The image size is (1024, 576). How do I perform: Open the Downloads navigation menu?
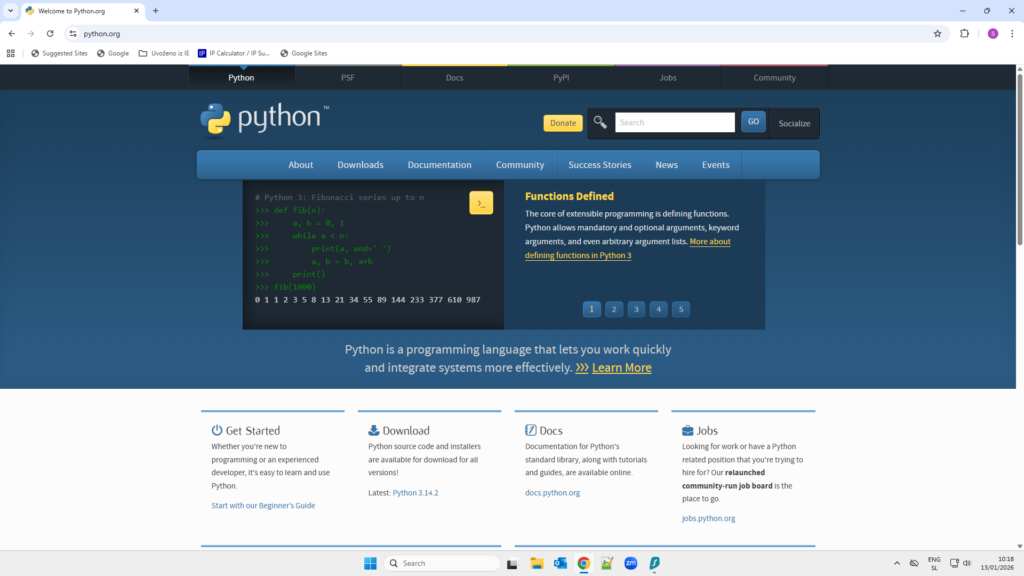click(360, 165)
